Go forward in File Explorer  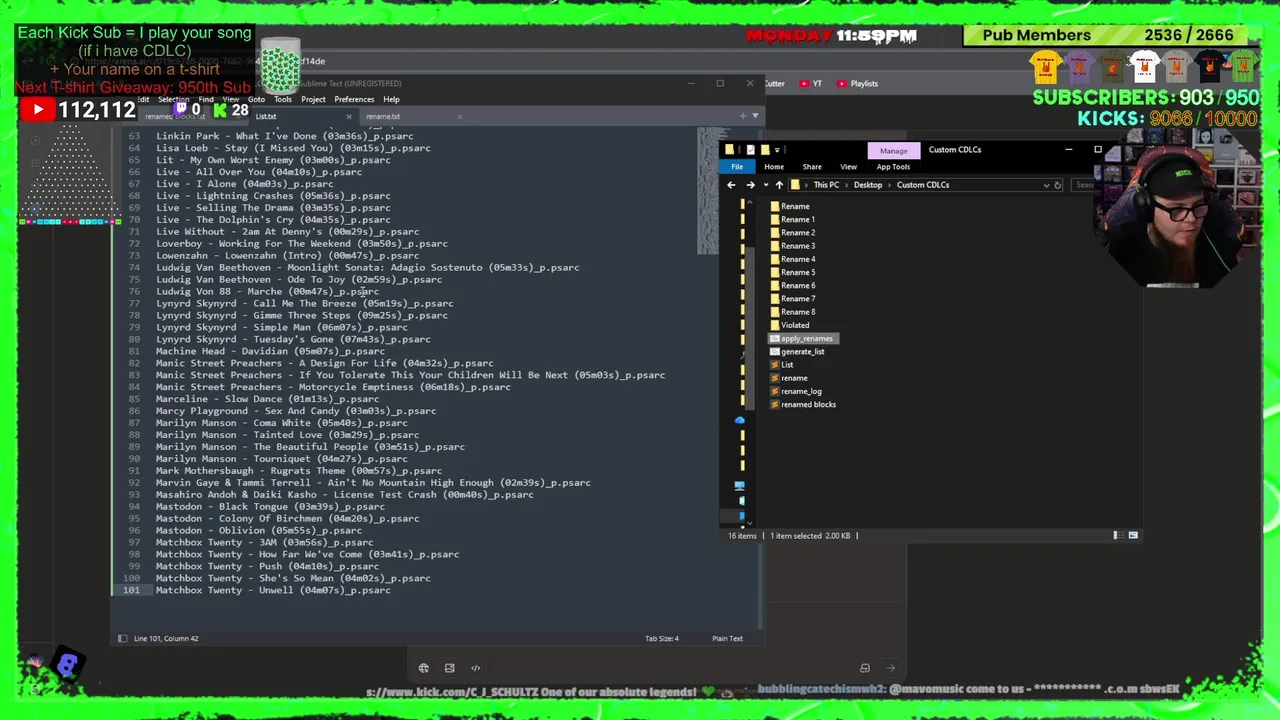pos(750,185)
